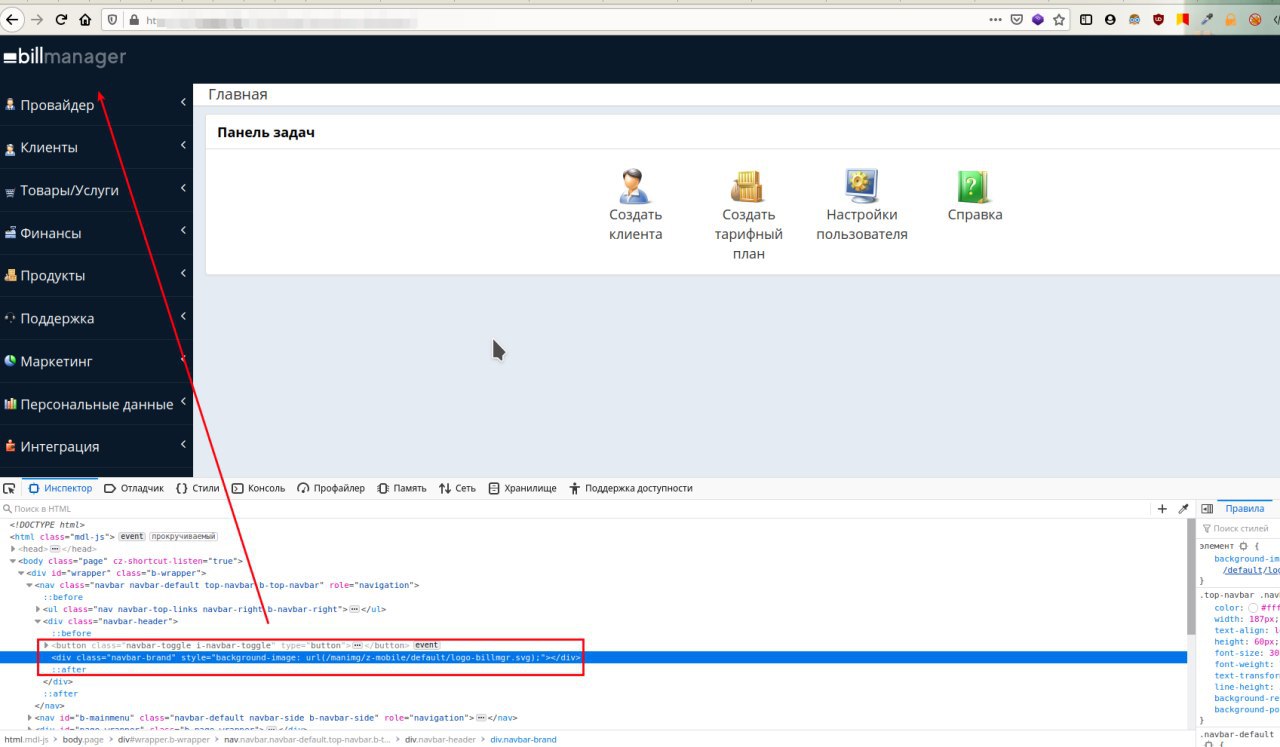1280x747 pixels.
Task: Click the Marketing pie chart icon
Action: [x=10, y=361]
